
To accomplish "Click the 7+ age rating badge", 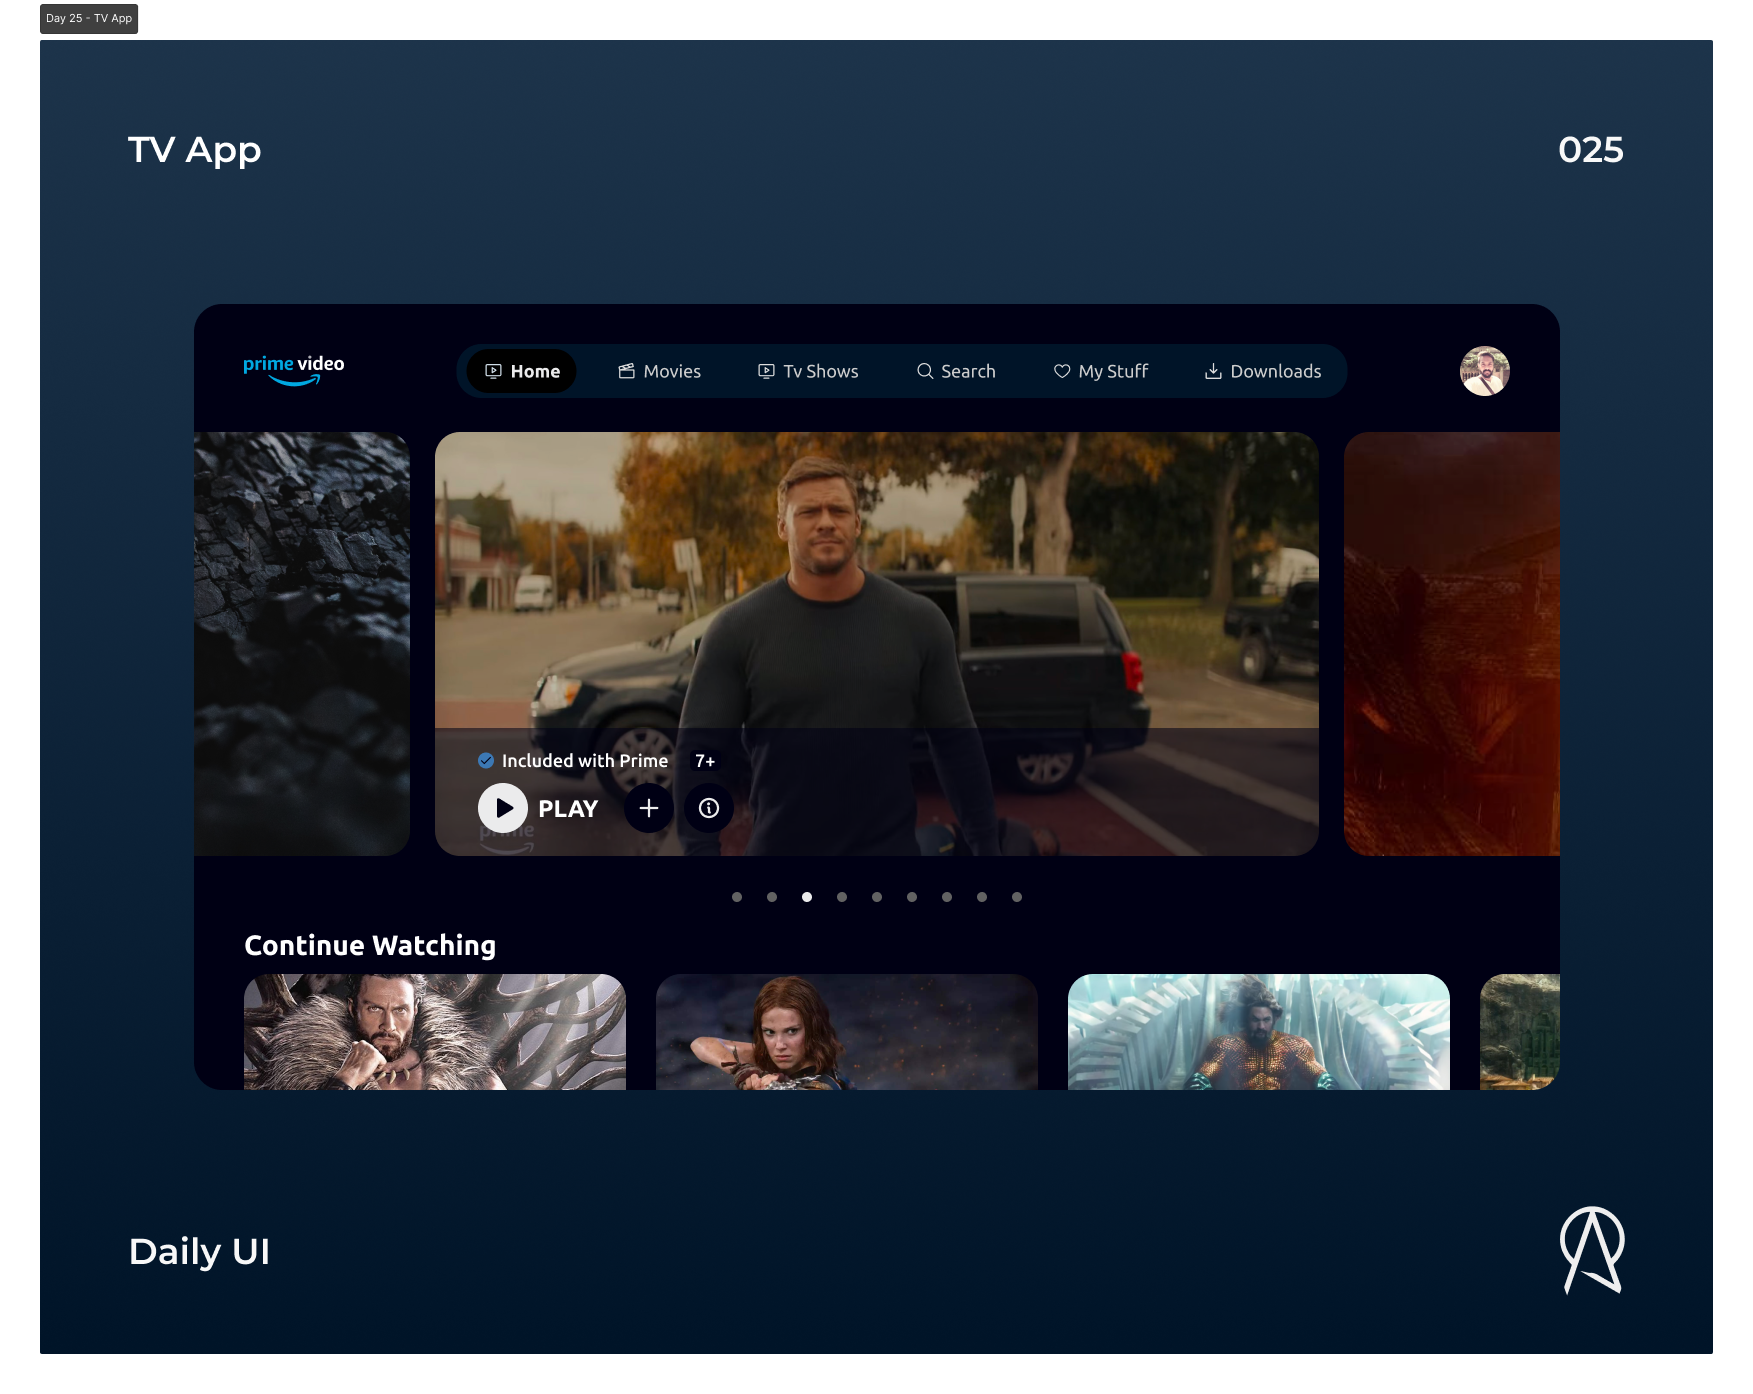I will click(706, 760).
